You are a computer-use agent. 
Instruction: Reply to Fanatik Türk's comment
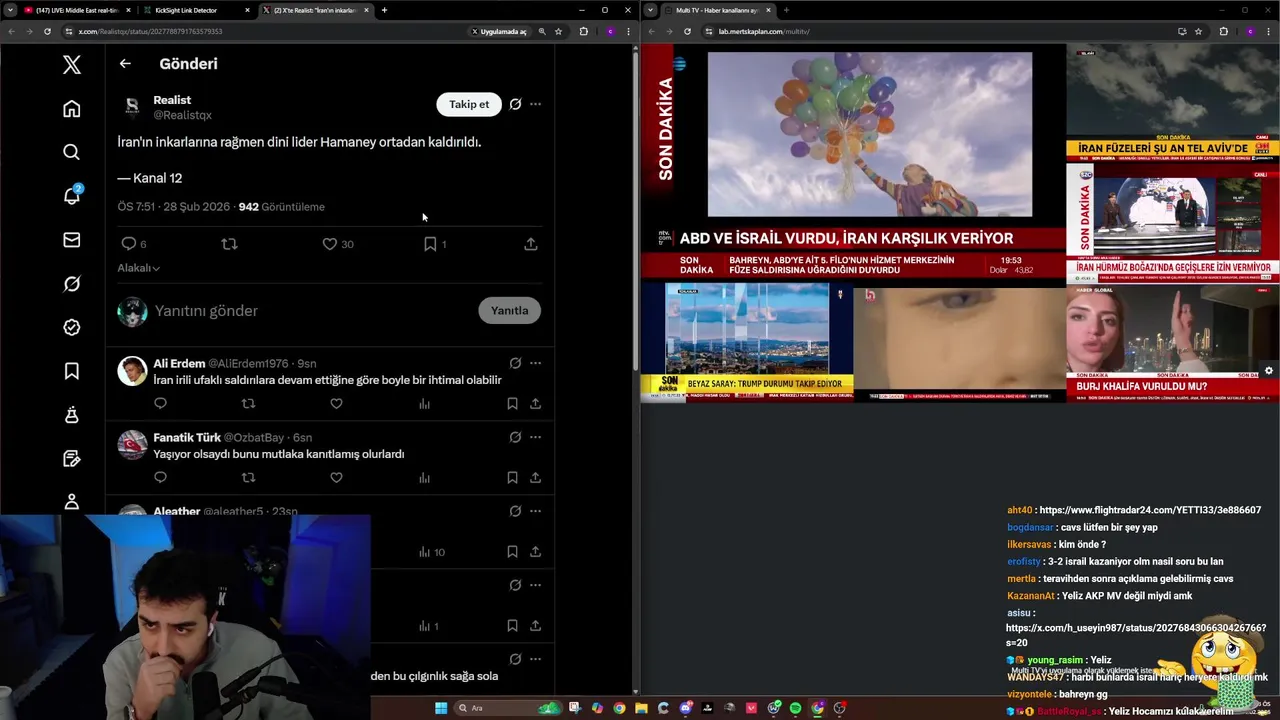(160, 478)
